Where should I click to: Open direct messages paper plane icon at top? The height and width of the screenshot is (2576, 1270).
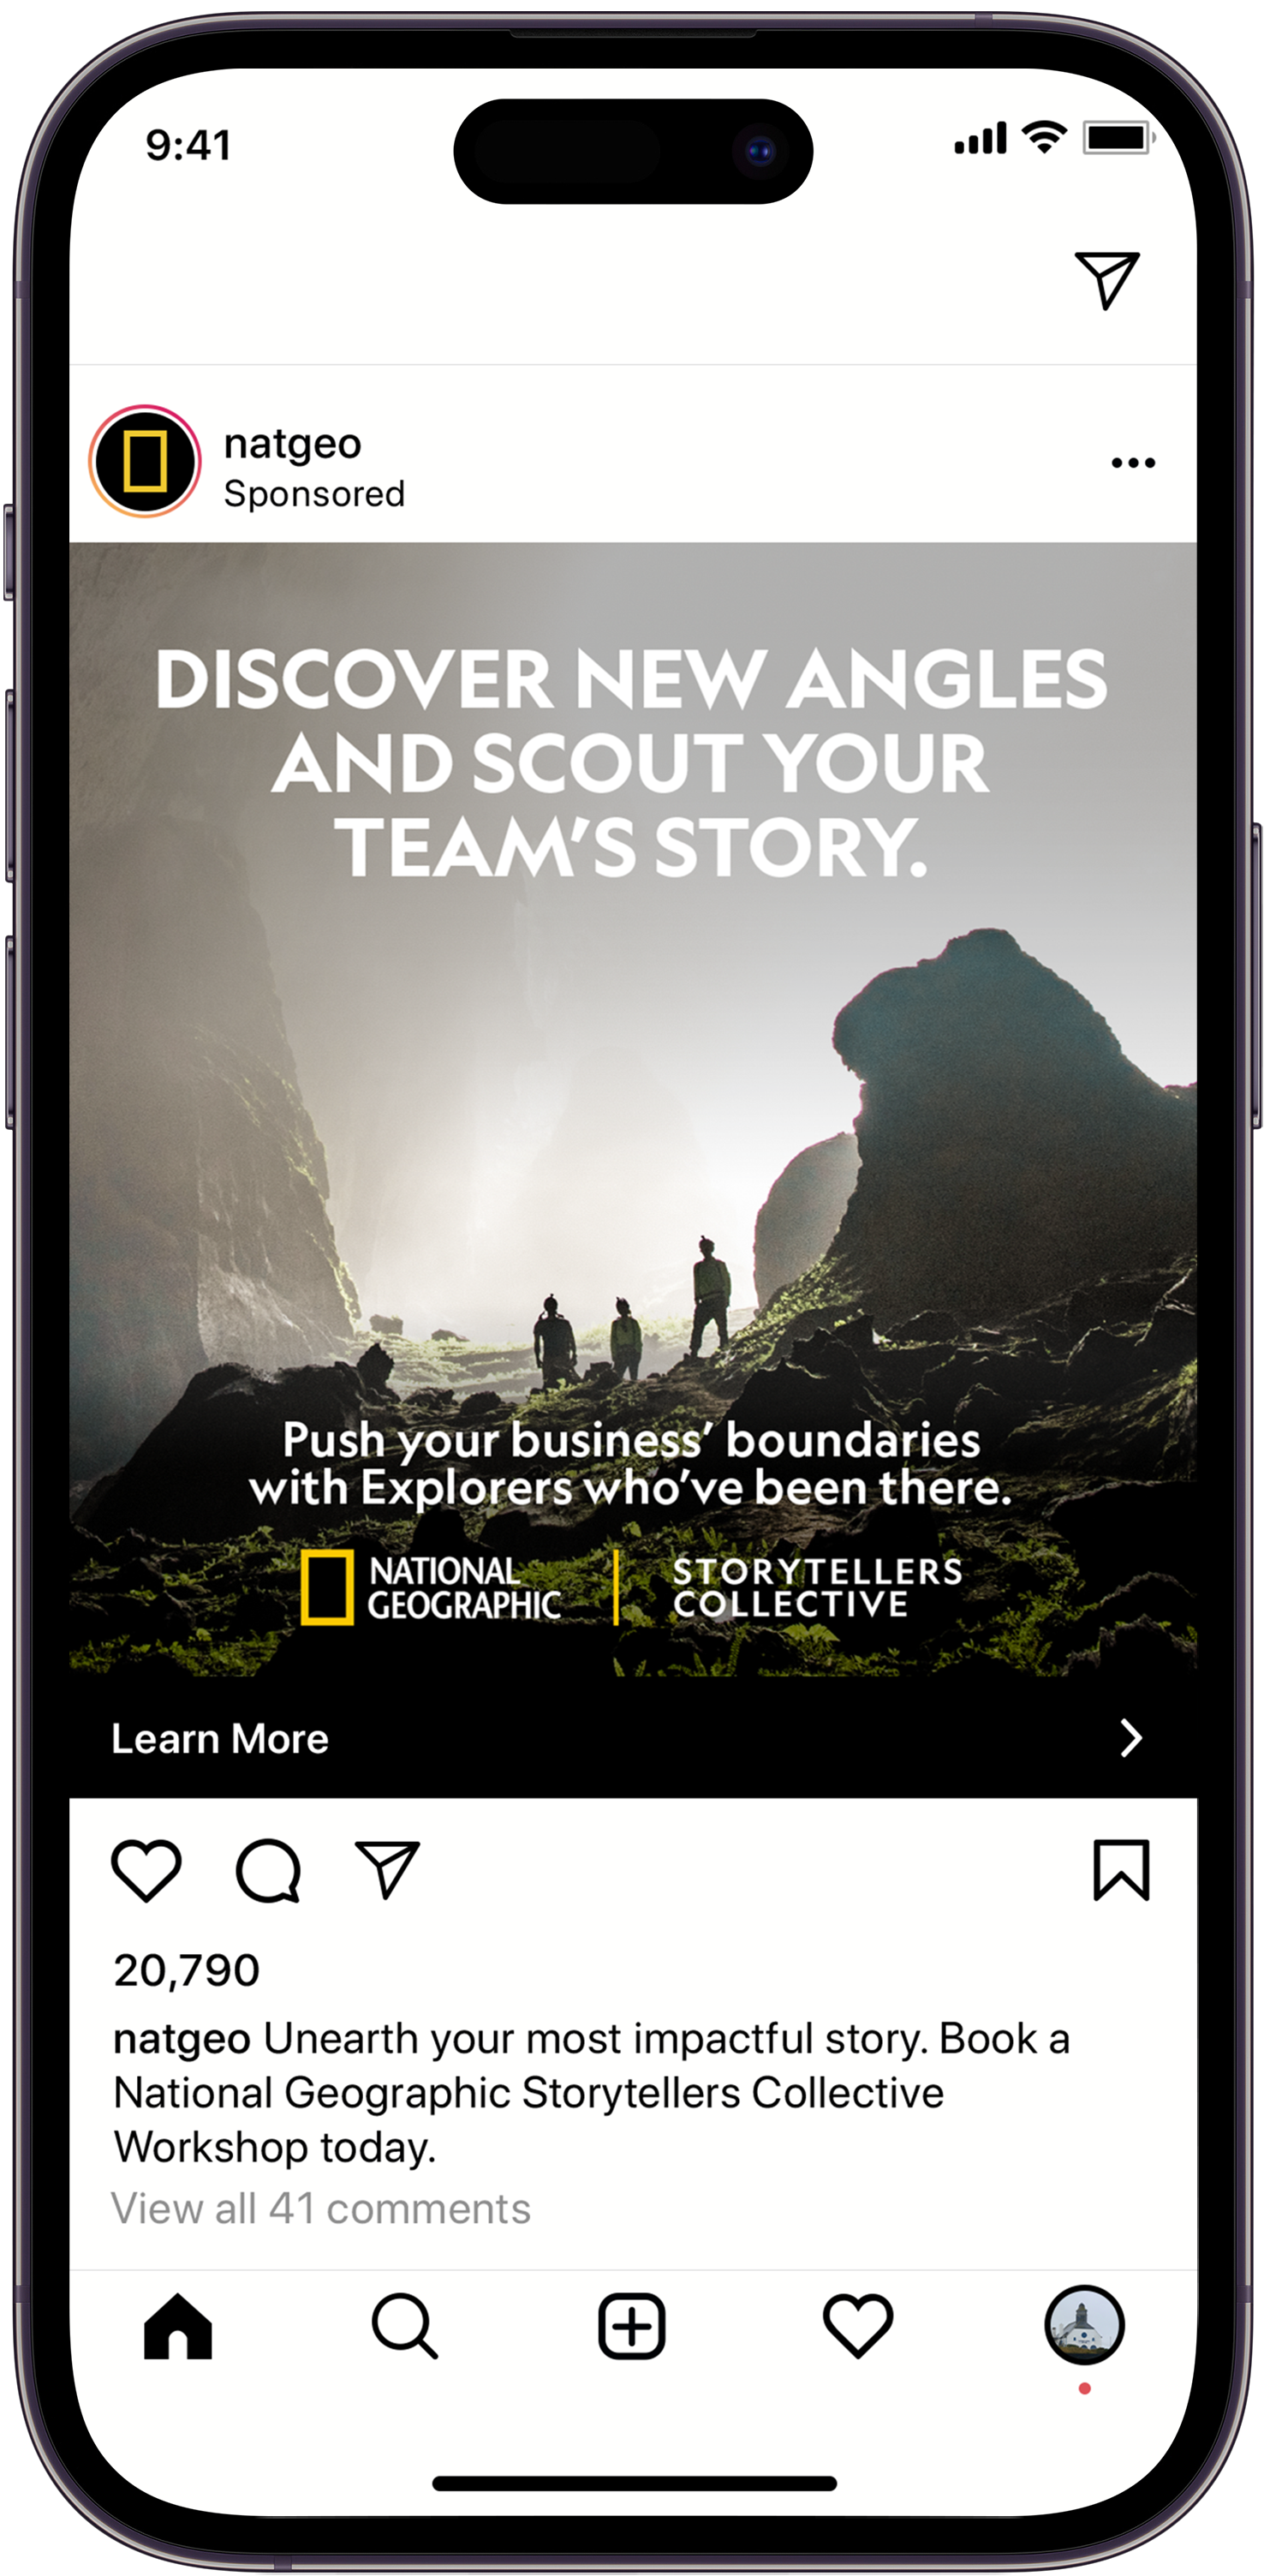1107,280
